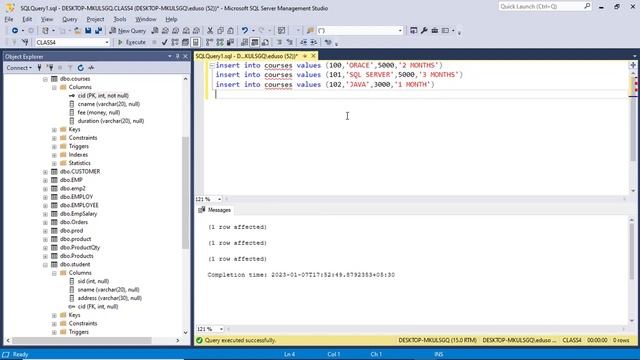Click the Decrease indent icon
Viewport: 640px width, 360px height.
[304, 42]
